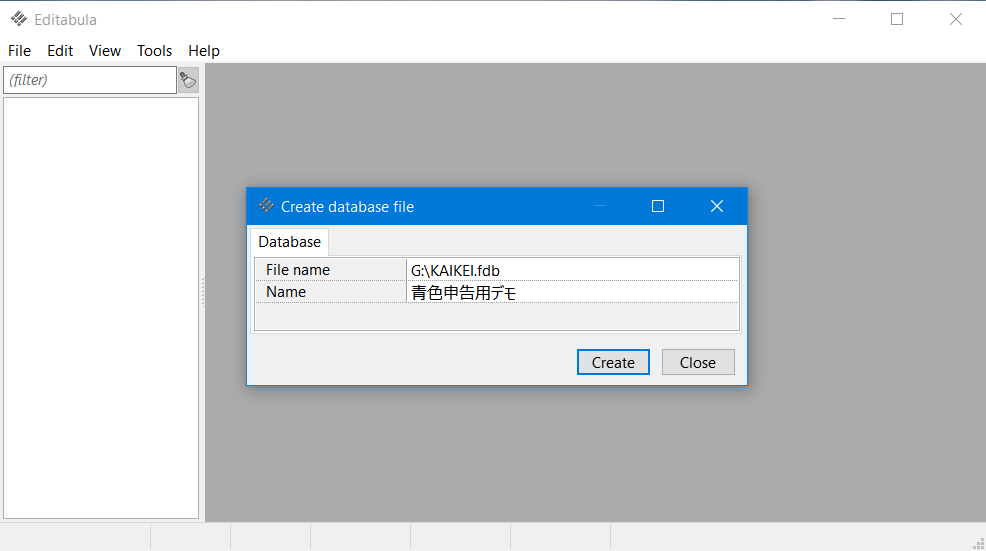Viewport: 986px width, 551px height.
Task: Open the File menu
Action: pos(19,51)
